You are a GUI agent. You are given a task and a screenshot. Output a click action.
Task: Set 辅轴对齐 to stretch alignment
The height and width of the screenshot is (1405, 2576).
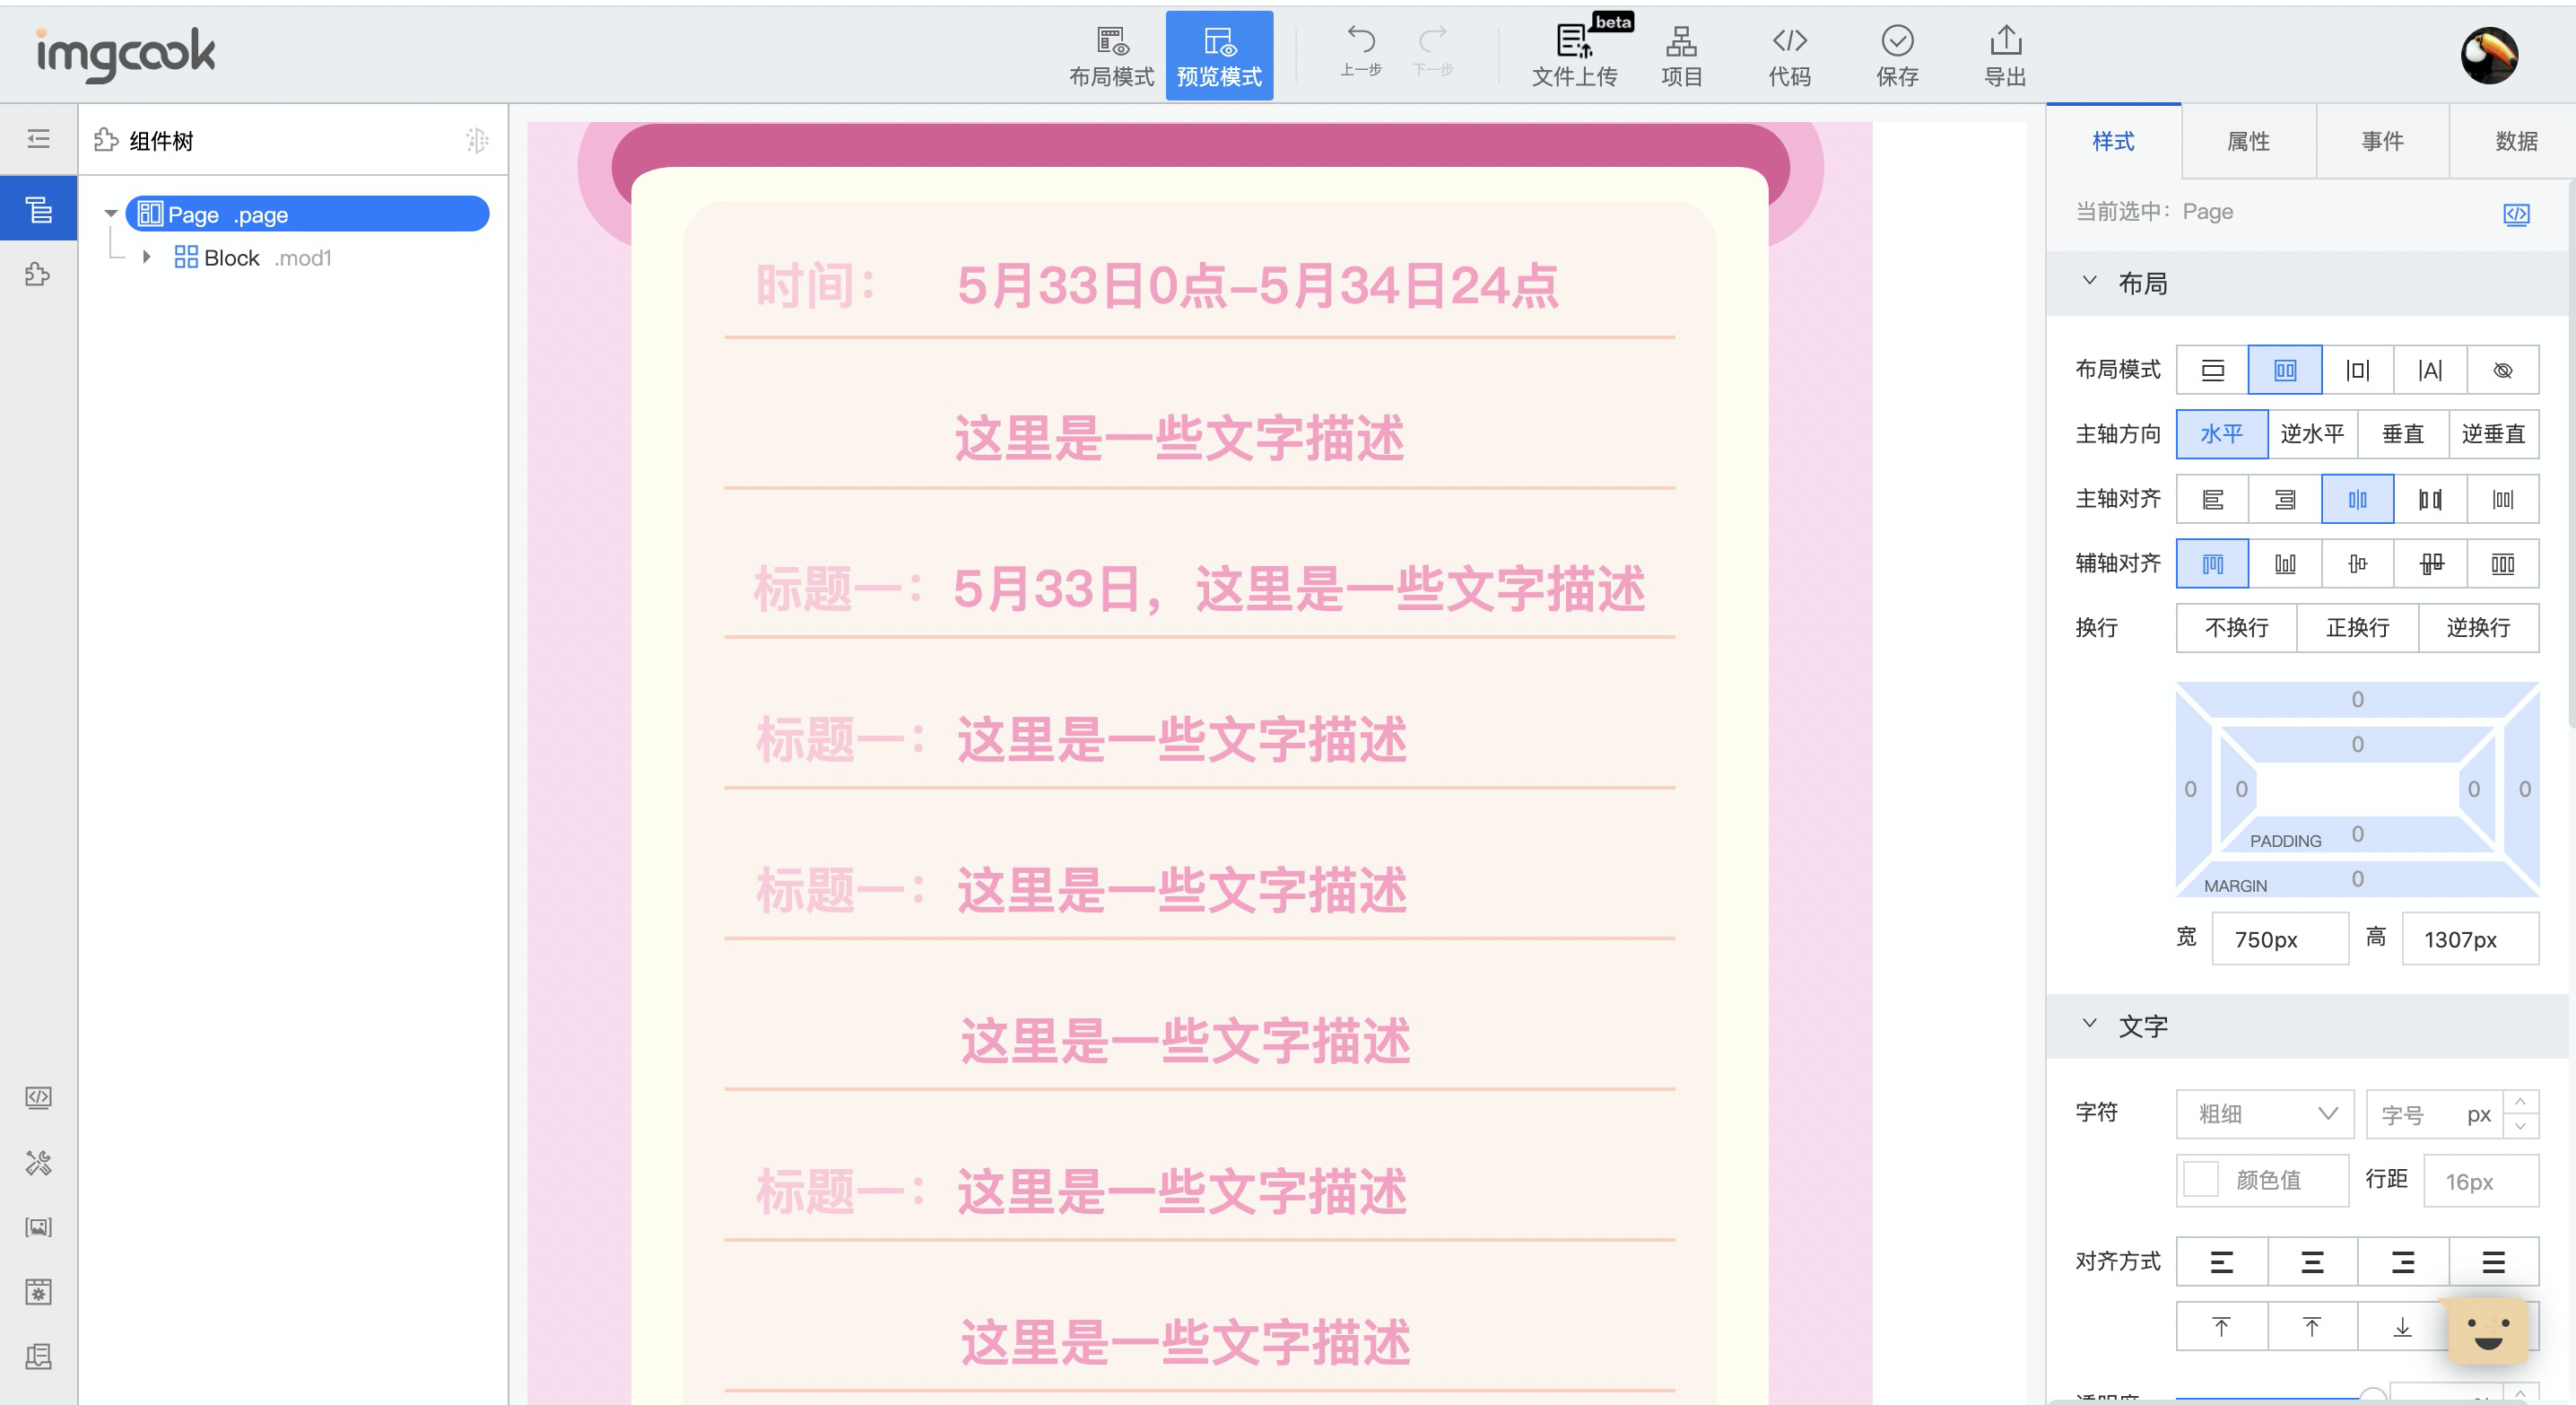coord(2503,564)
